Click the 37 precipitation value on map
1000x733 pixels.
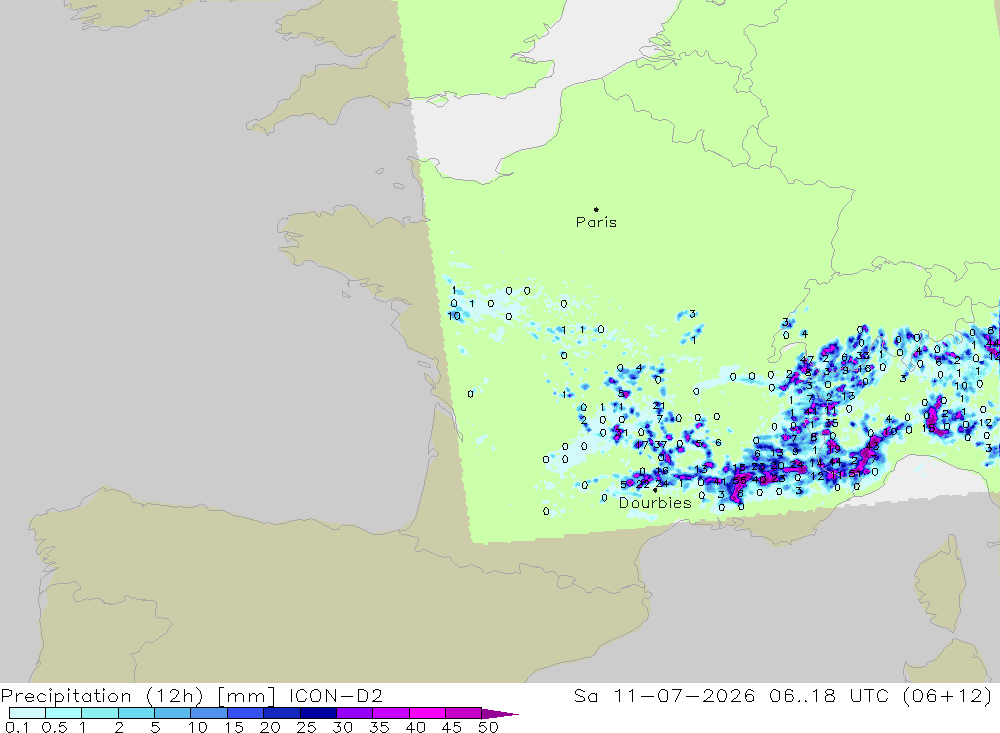click(660, 445)
